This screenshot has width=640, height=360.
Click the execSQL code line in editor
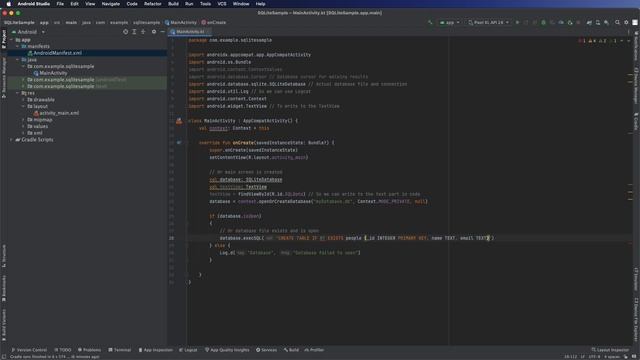[x=356, y=238]
